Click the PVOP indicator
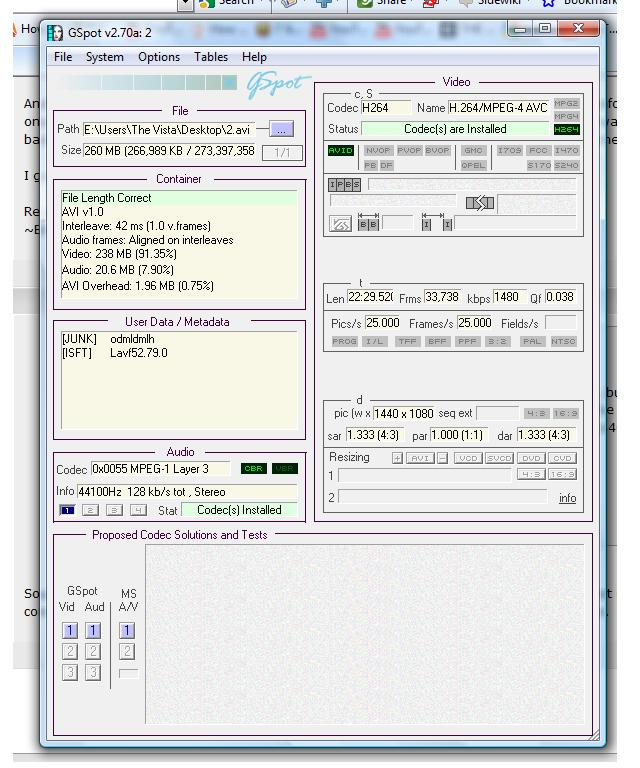This screenshot has width=640, height=768. 409,150
